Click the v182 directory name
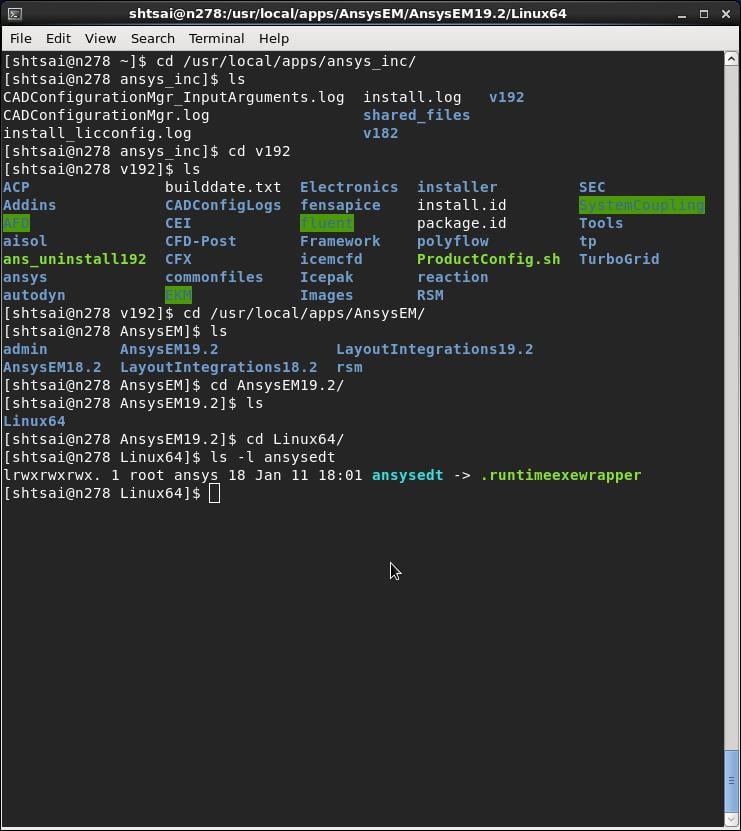The height and width of the screenshot is (831, 741). 380,133
